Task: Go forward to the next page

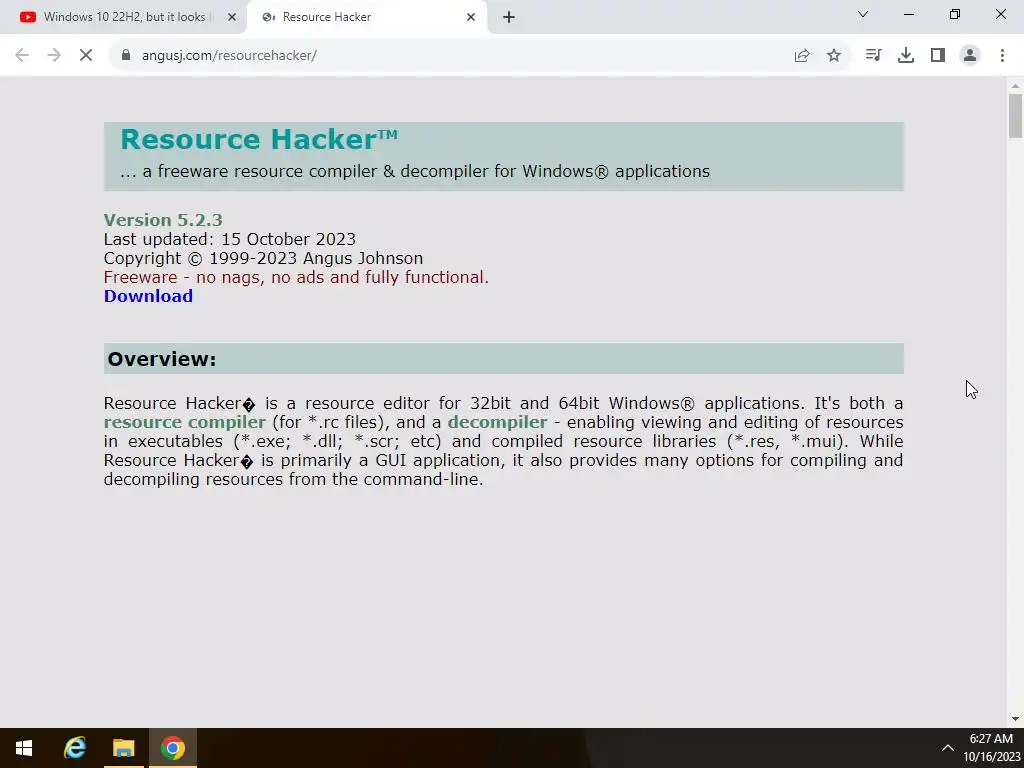Action: pyautogui.click(x=54, y=56)
